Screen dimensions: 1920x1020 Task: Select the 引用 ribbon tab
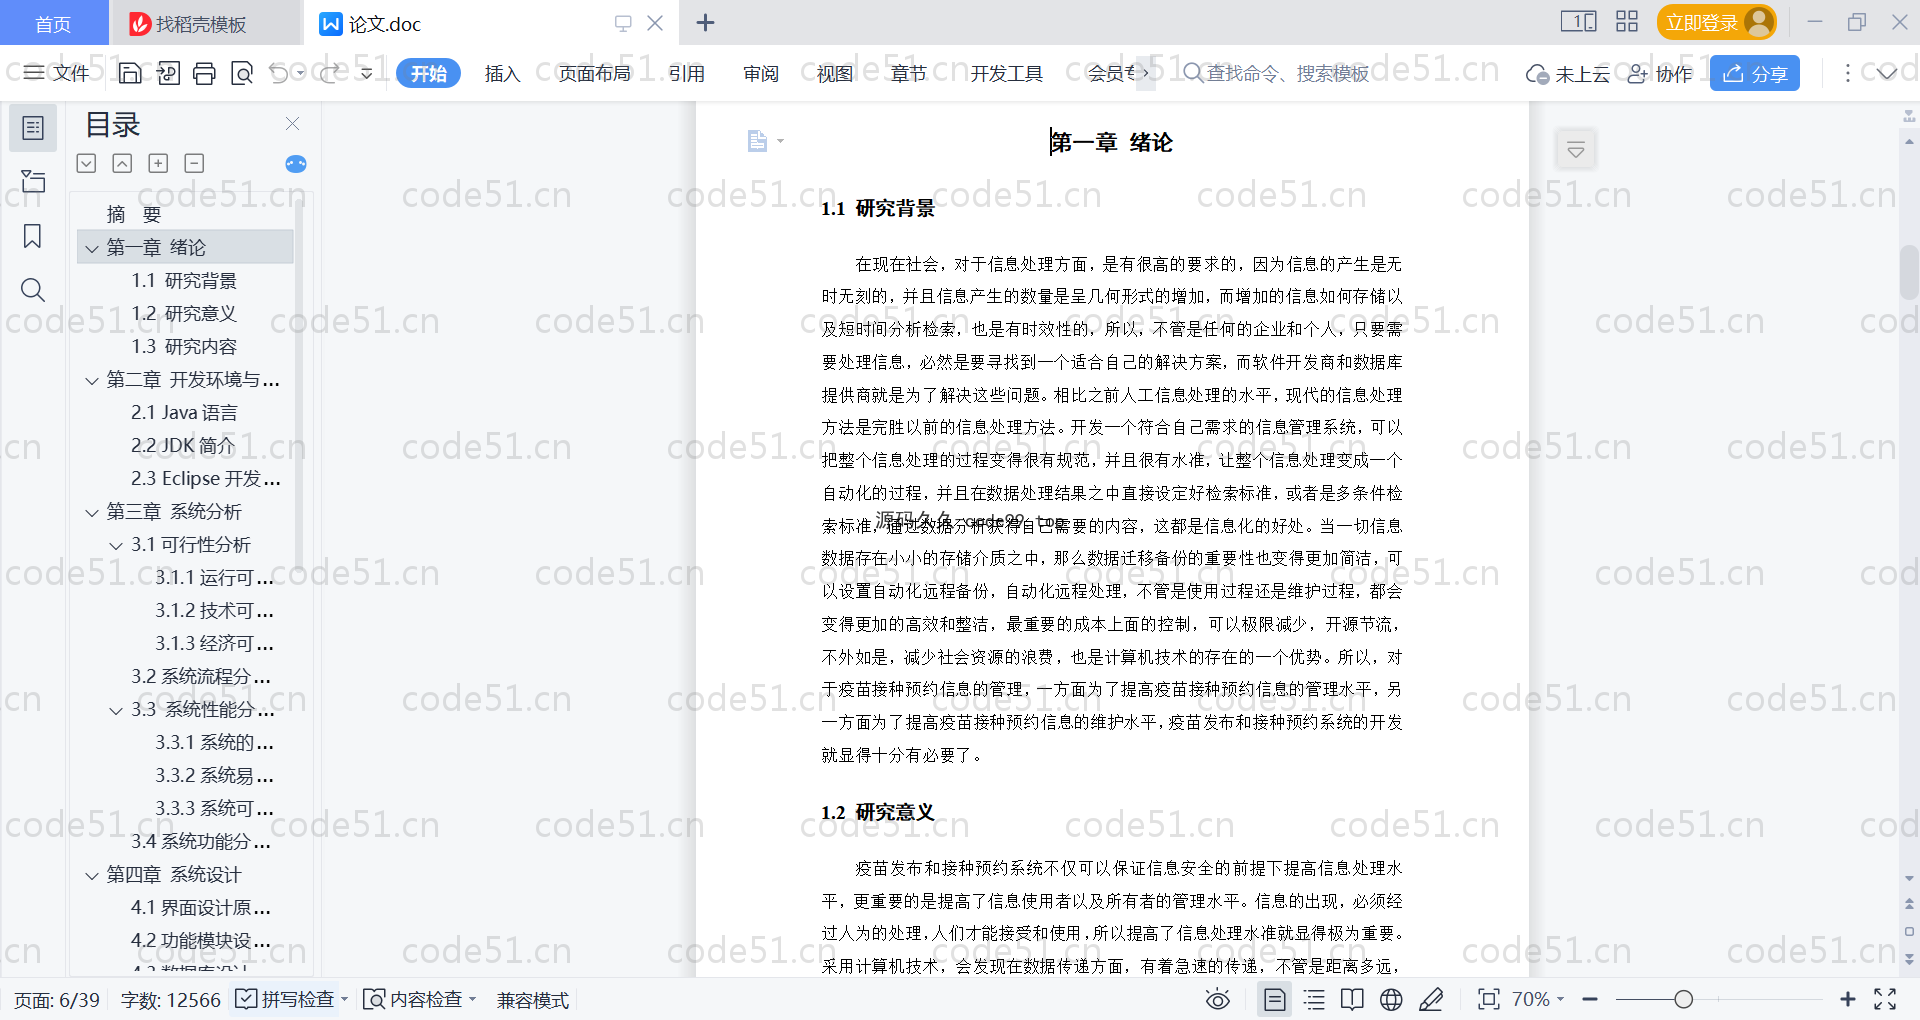point(687,73)
